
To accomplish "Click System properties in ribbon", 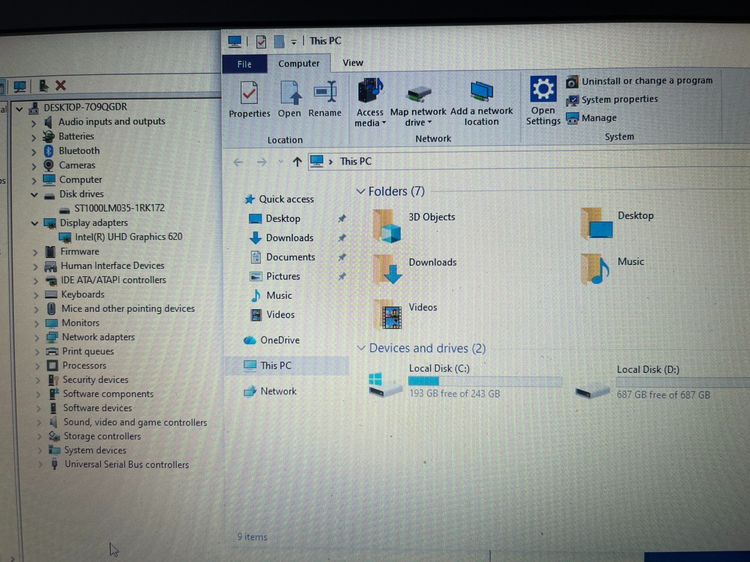I will point(612,99).
